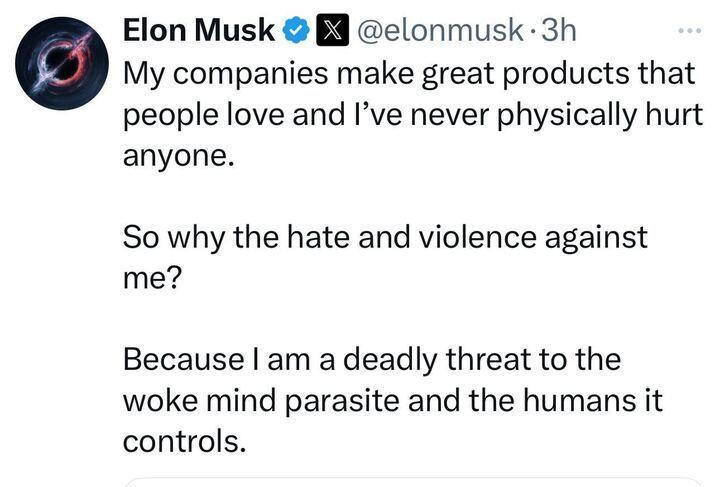Open the embedded card below the tweet

410,482
